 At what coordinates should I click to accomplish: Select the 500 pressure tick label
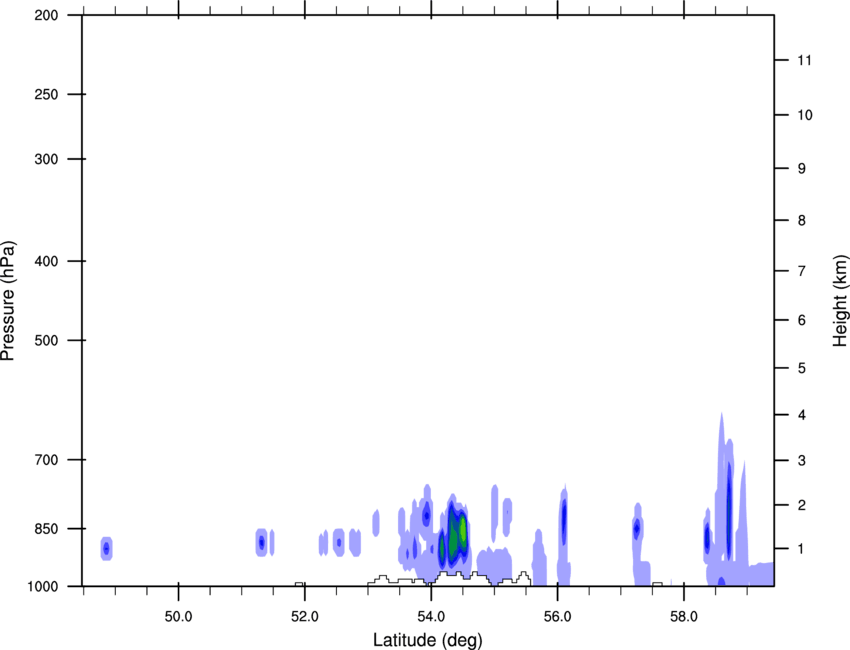point(46,340)
